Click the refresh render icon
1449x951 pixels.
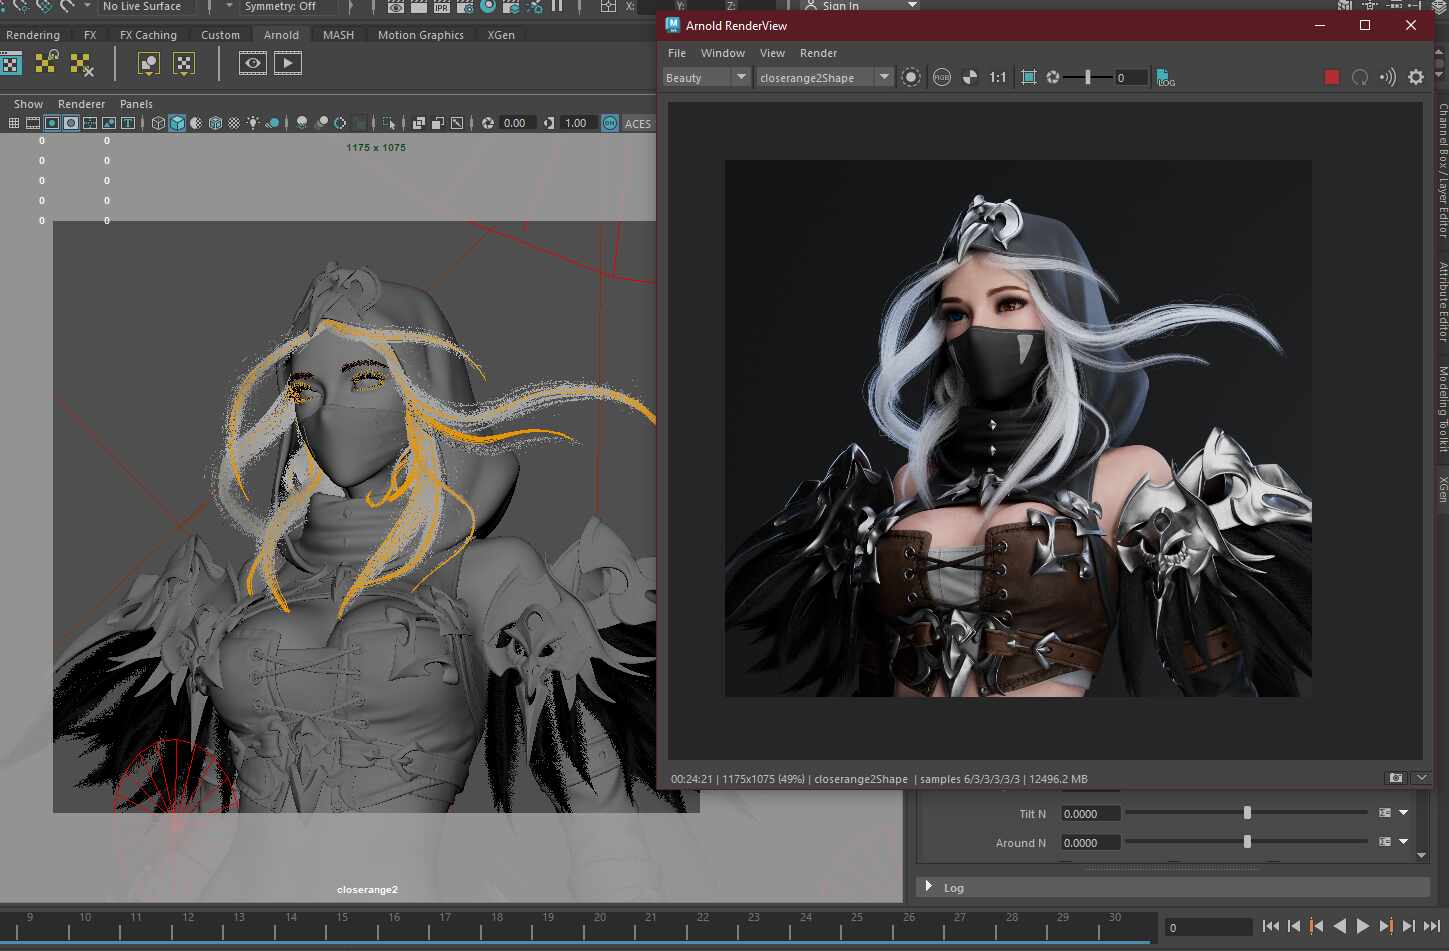[1359, 77]
